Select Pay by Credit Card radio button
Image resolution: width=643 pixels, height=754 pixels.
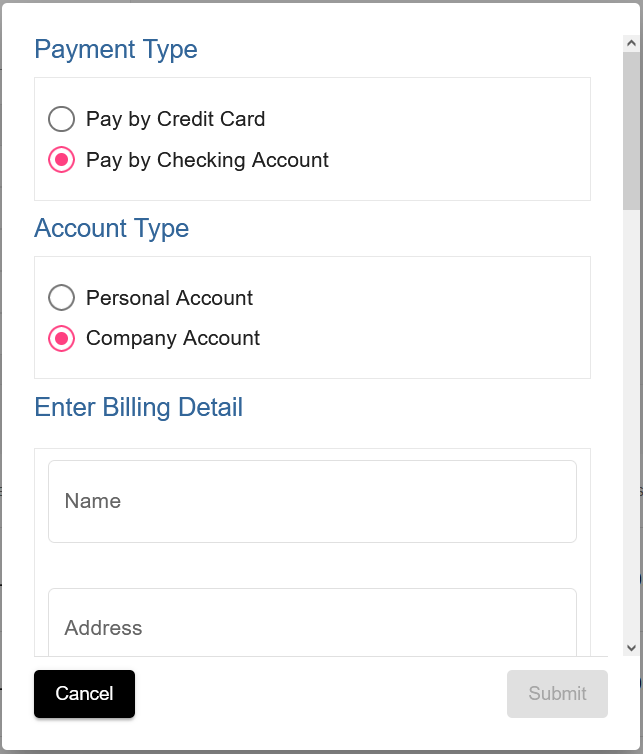(x=62, y=119)
